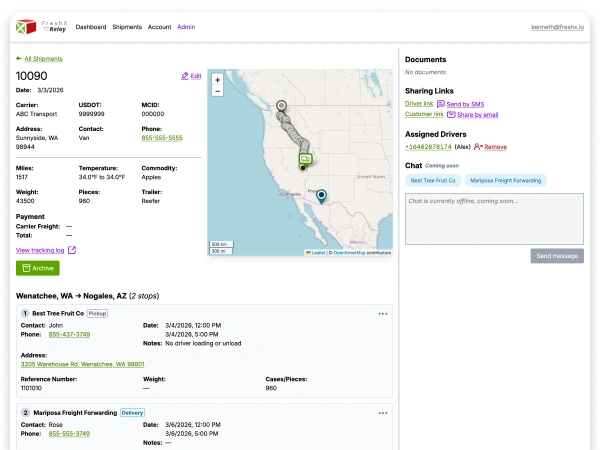This screenshot has height=450, width=600.
Task: Click the pencil icon next to Edit
Action: 185,76
